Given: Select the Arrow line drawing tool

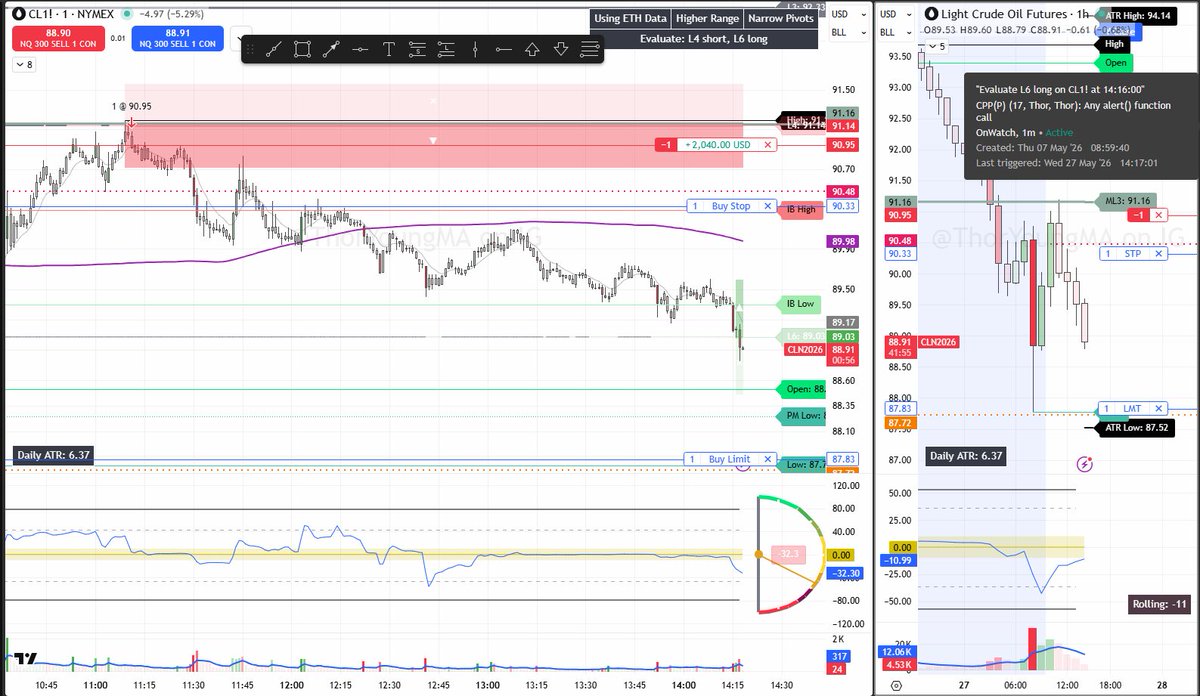Looking at the screenshot, I should click(331, 49).
